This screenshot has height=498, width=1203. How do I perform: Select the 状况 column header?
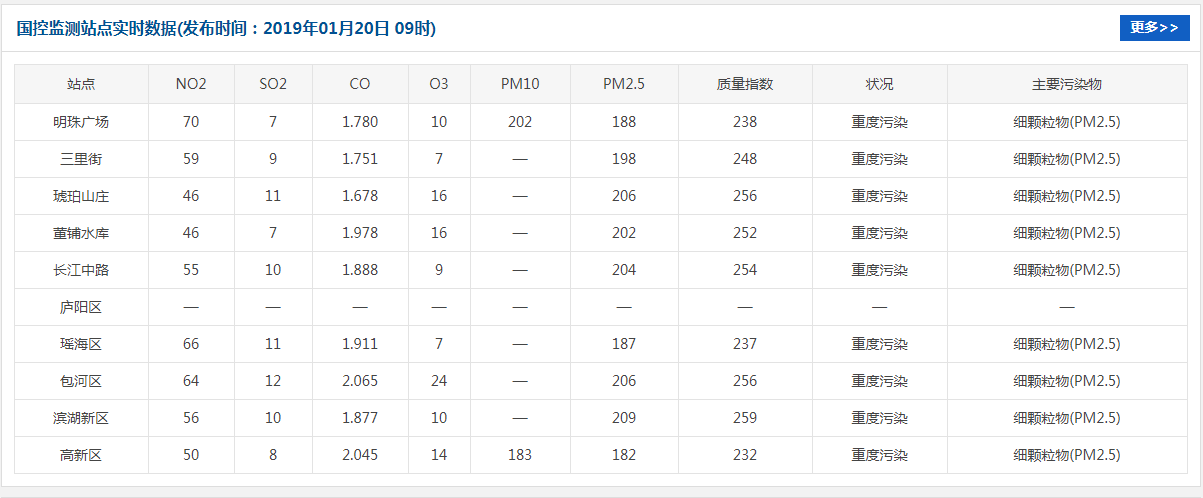pos(880,85)
